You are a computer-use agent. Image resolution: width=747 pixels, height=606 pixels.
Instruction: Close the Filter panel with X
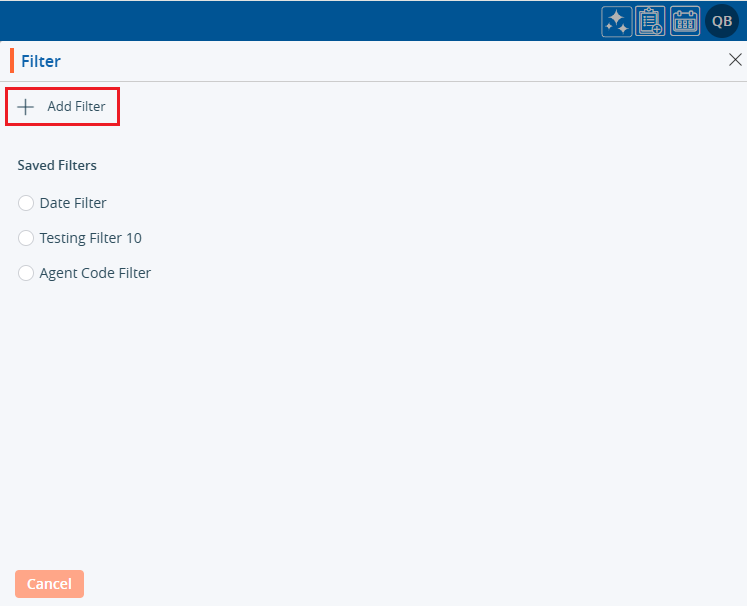pyautogui.click(x=735, y=60)
